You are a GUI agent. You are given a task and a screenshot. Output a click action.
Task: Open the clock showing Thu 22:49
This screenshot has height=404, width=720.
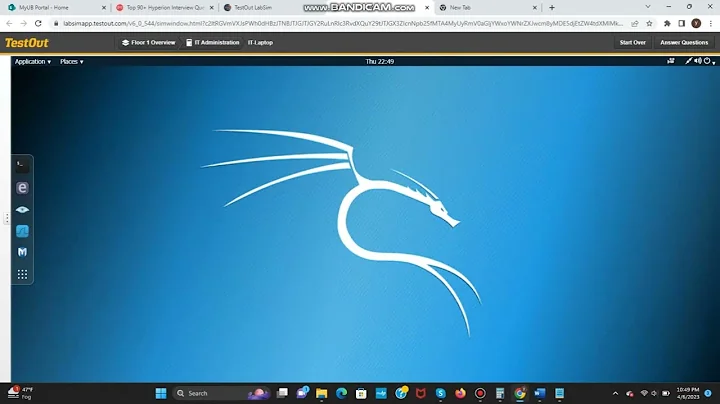pos(380,62)
